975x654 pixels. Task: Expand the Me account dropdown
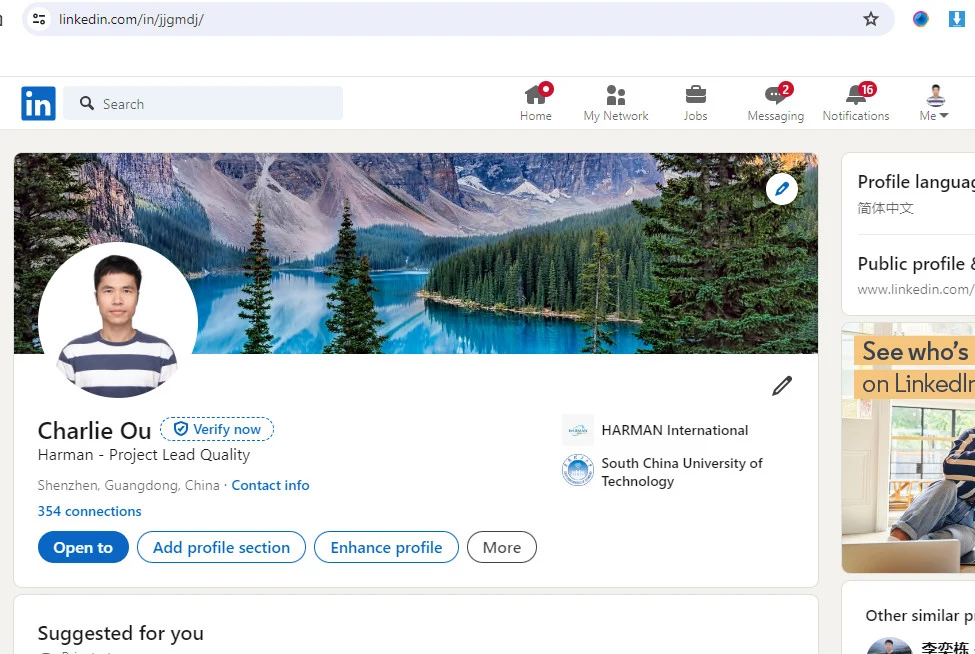pos(934,103)
